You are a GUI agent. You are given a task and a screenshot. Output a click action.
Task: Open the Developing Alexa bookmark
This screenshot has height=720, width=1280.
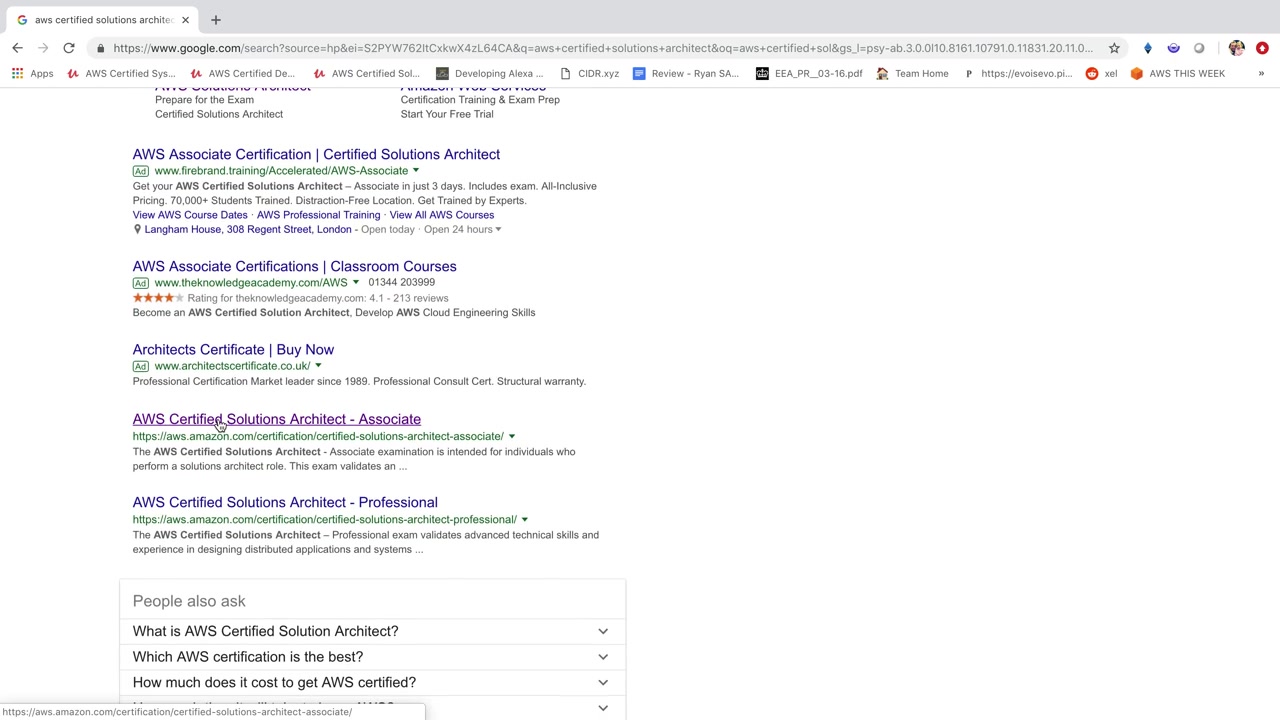pos(490,73)
